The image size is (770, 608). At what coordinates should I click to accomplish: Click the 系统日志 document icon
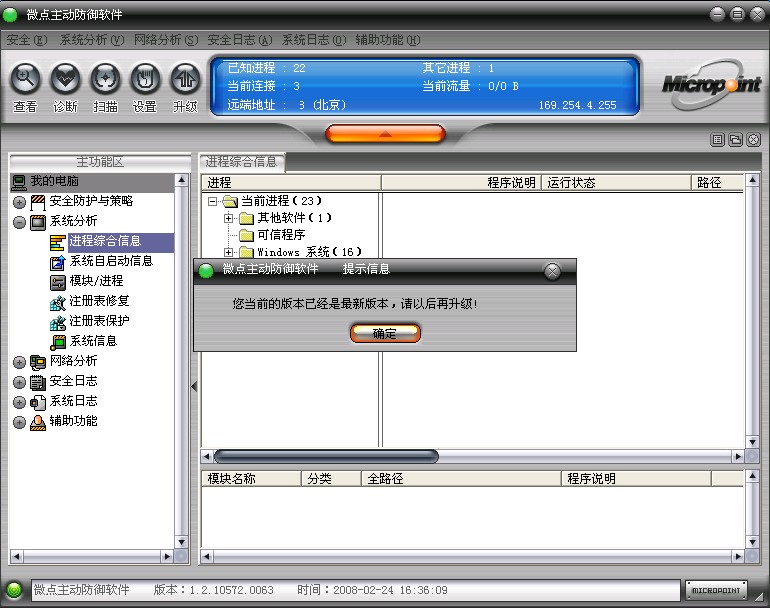(x=38, y=402)
